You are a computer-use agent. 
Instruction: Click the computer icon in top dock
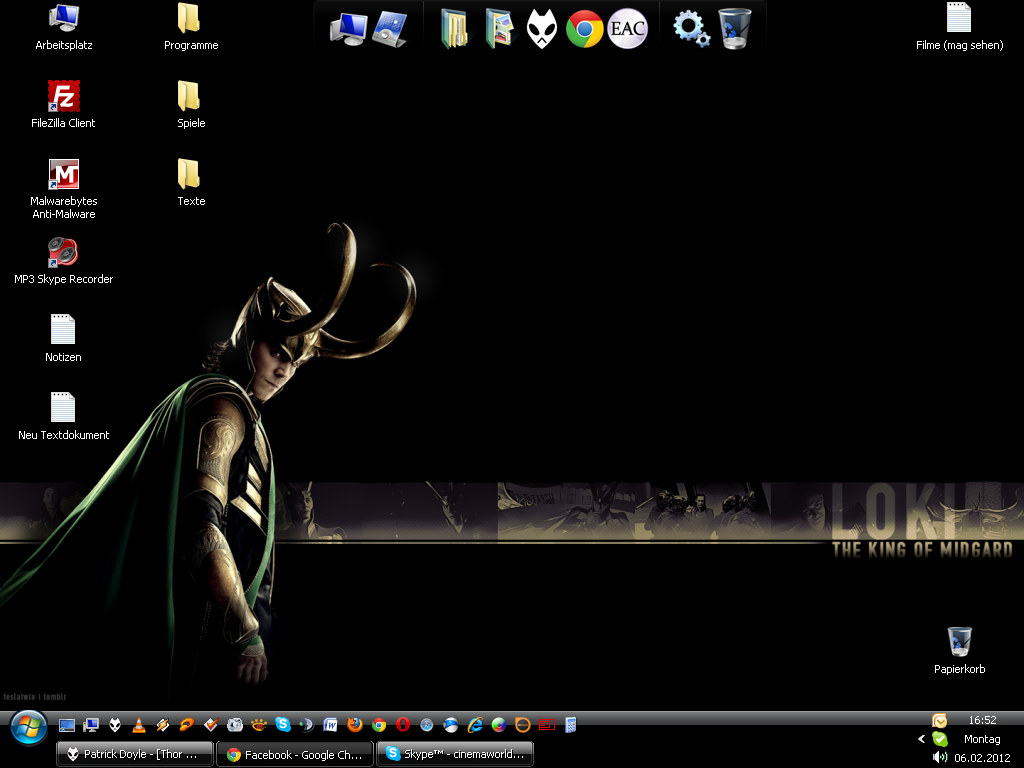[348, 29]
